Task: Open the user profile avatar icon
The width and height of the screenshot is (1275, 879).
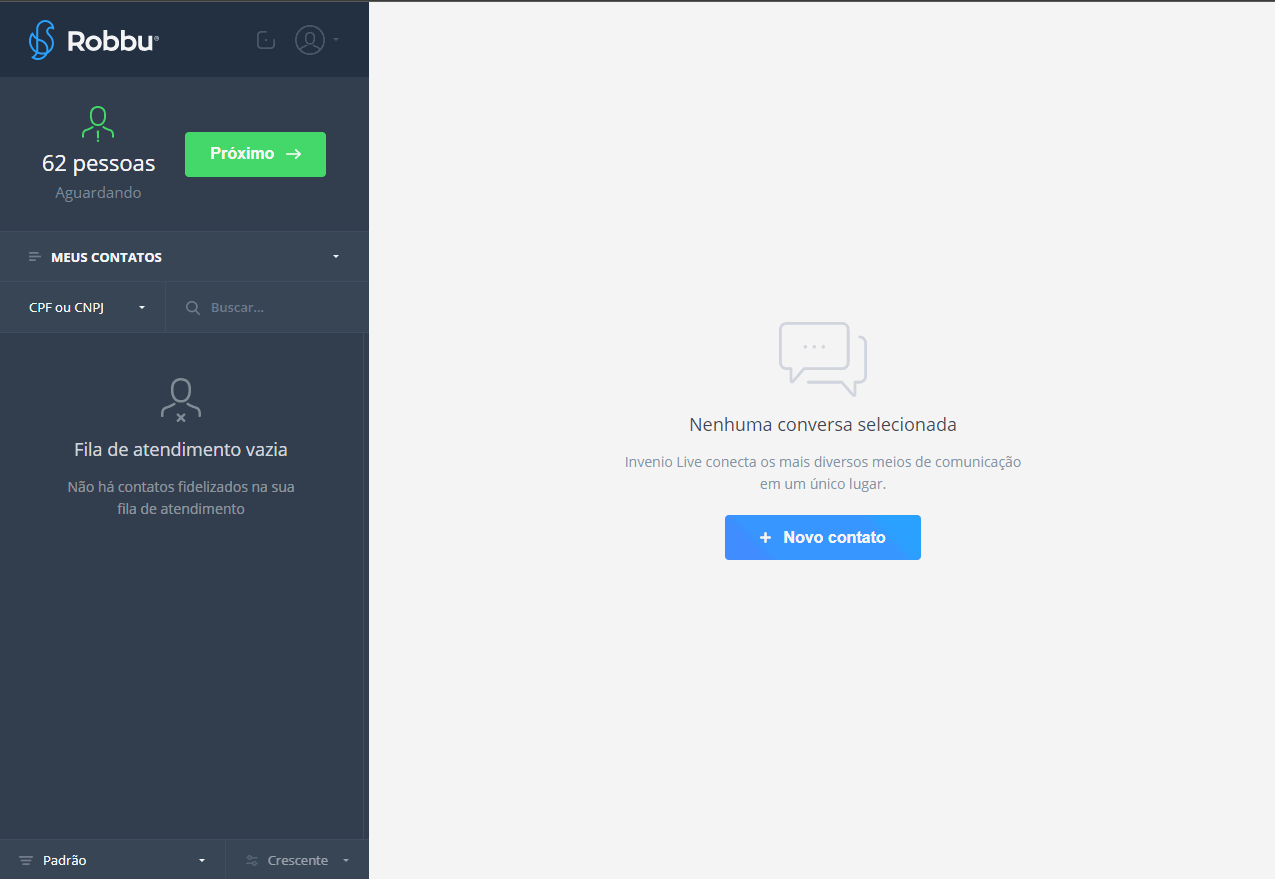Action: point(310,40)
